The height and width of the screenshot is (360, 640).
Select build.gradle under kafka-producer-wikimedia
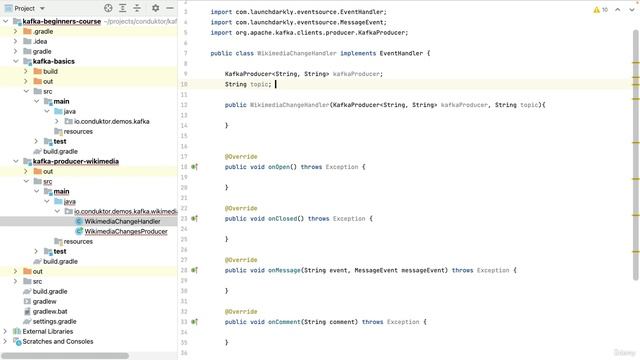(x=60, y=261)
